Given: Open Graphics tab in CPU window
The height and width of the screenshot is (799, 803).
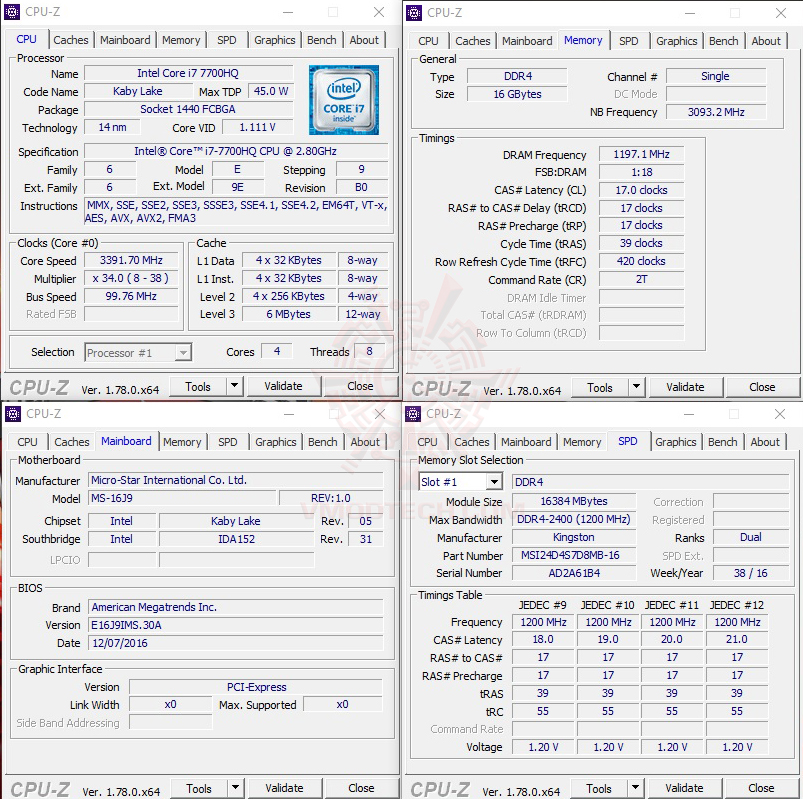Looking at the screenshot, I should (274, 40).
